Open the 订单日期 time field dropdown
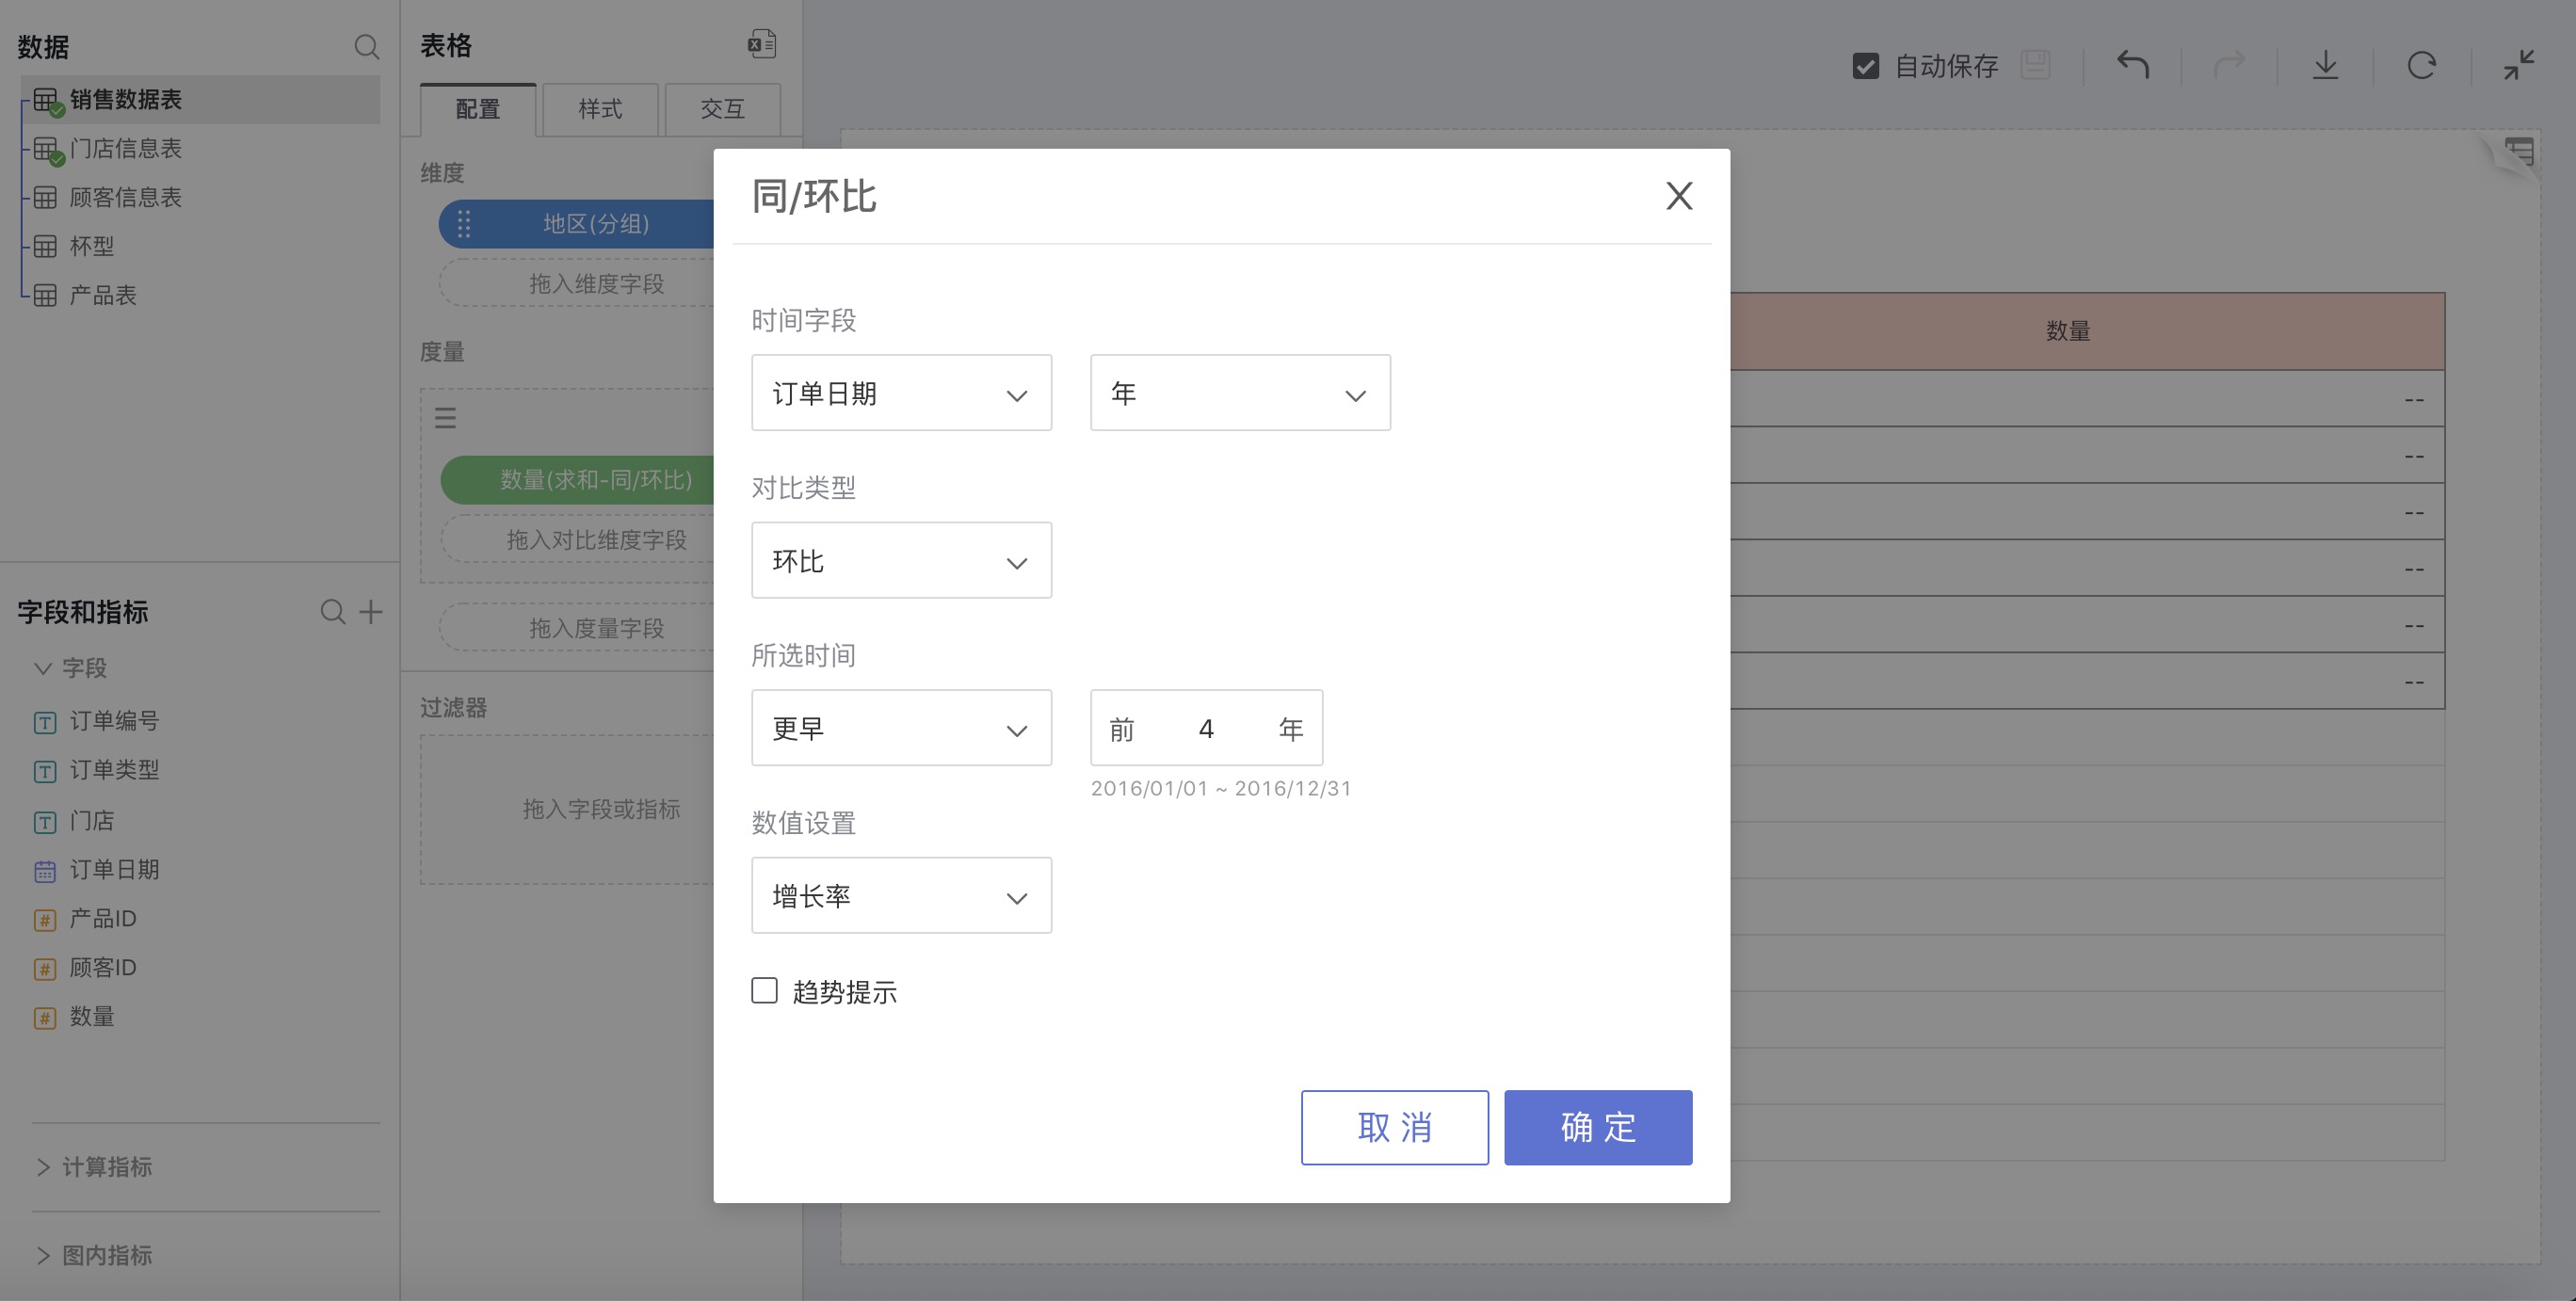 coord(901,393)
